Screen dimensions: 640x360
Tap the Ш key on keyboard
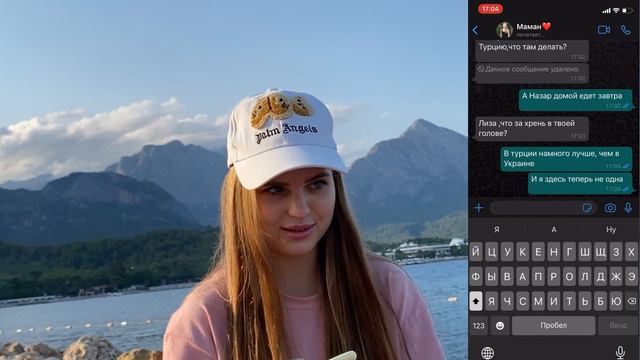(584, 252)
